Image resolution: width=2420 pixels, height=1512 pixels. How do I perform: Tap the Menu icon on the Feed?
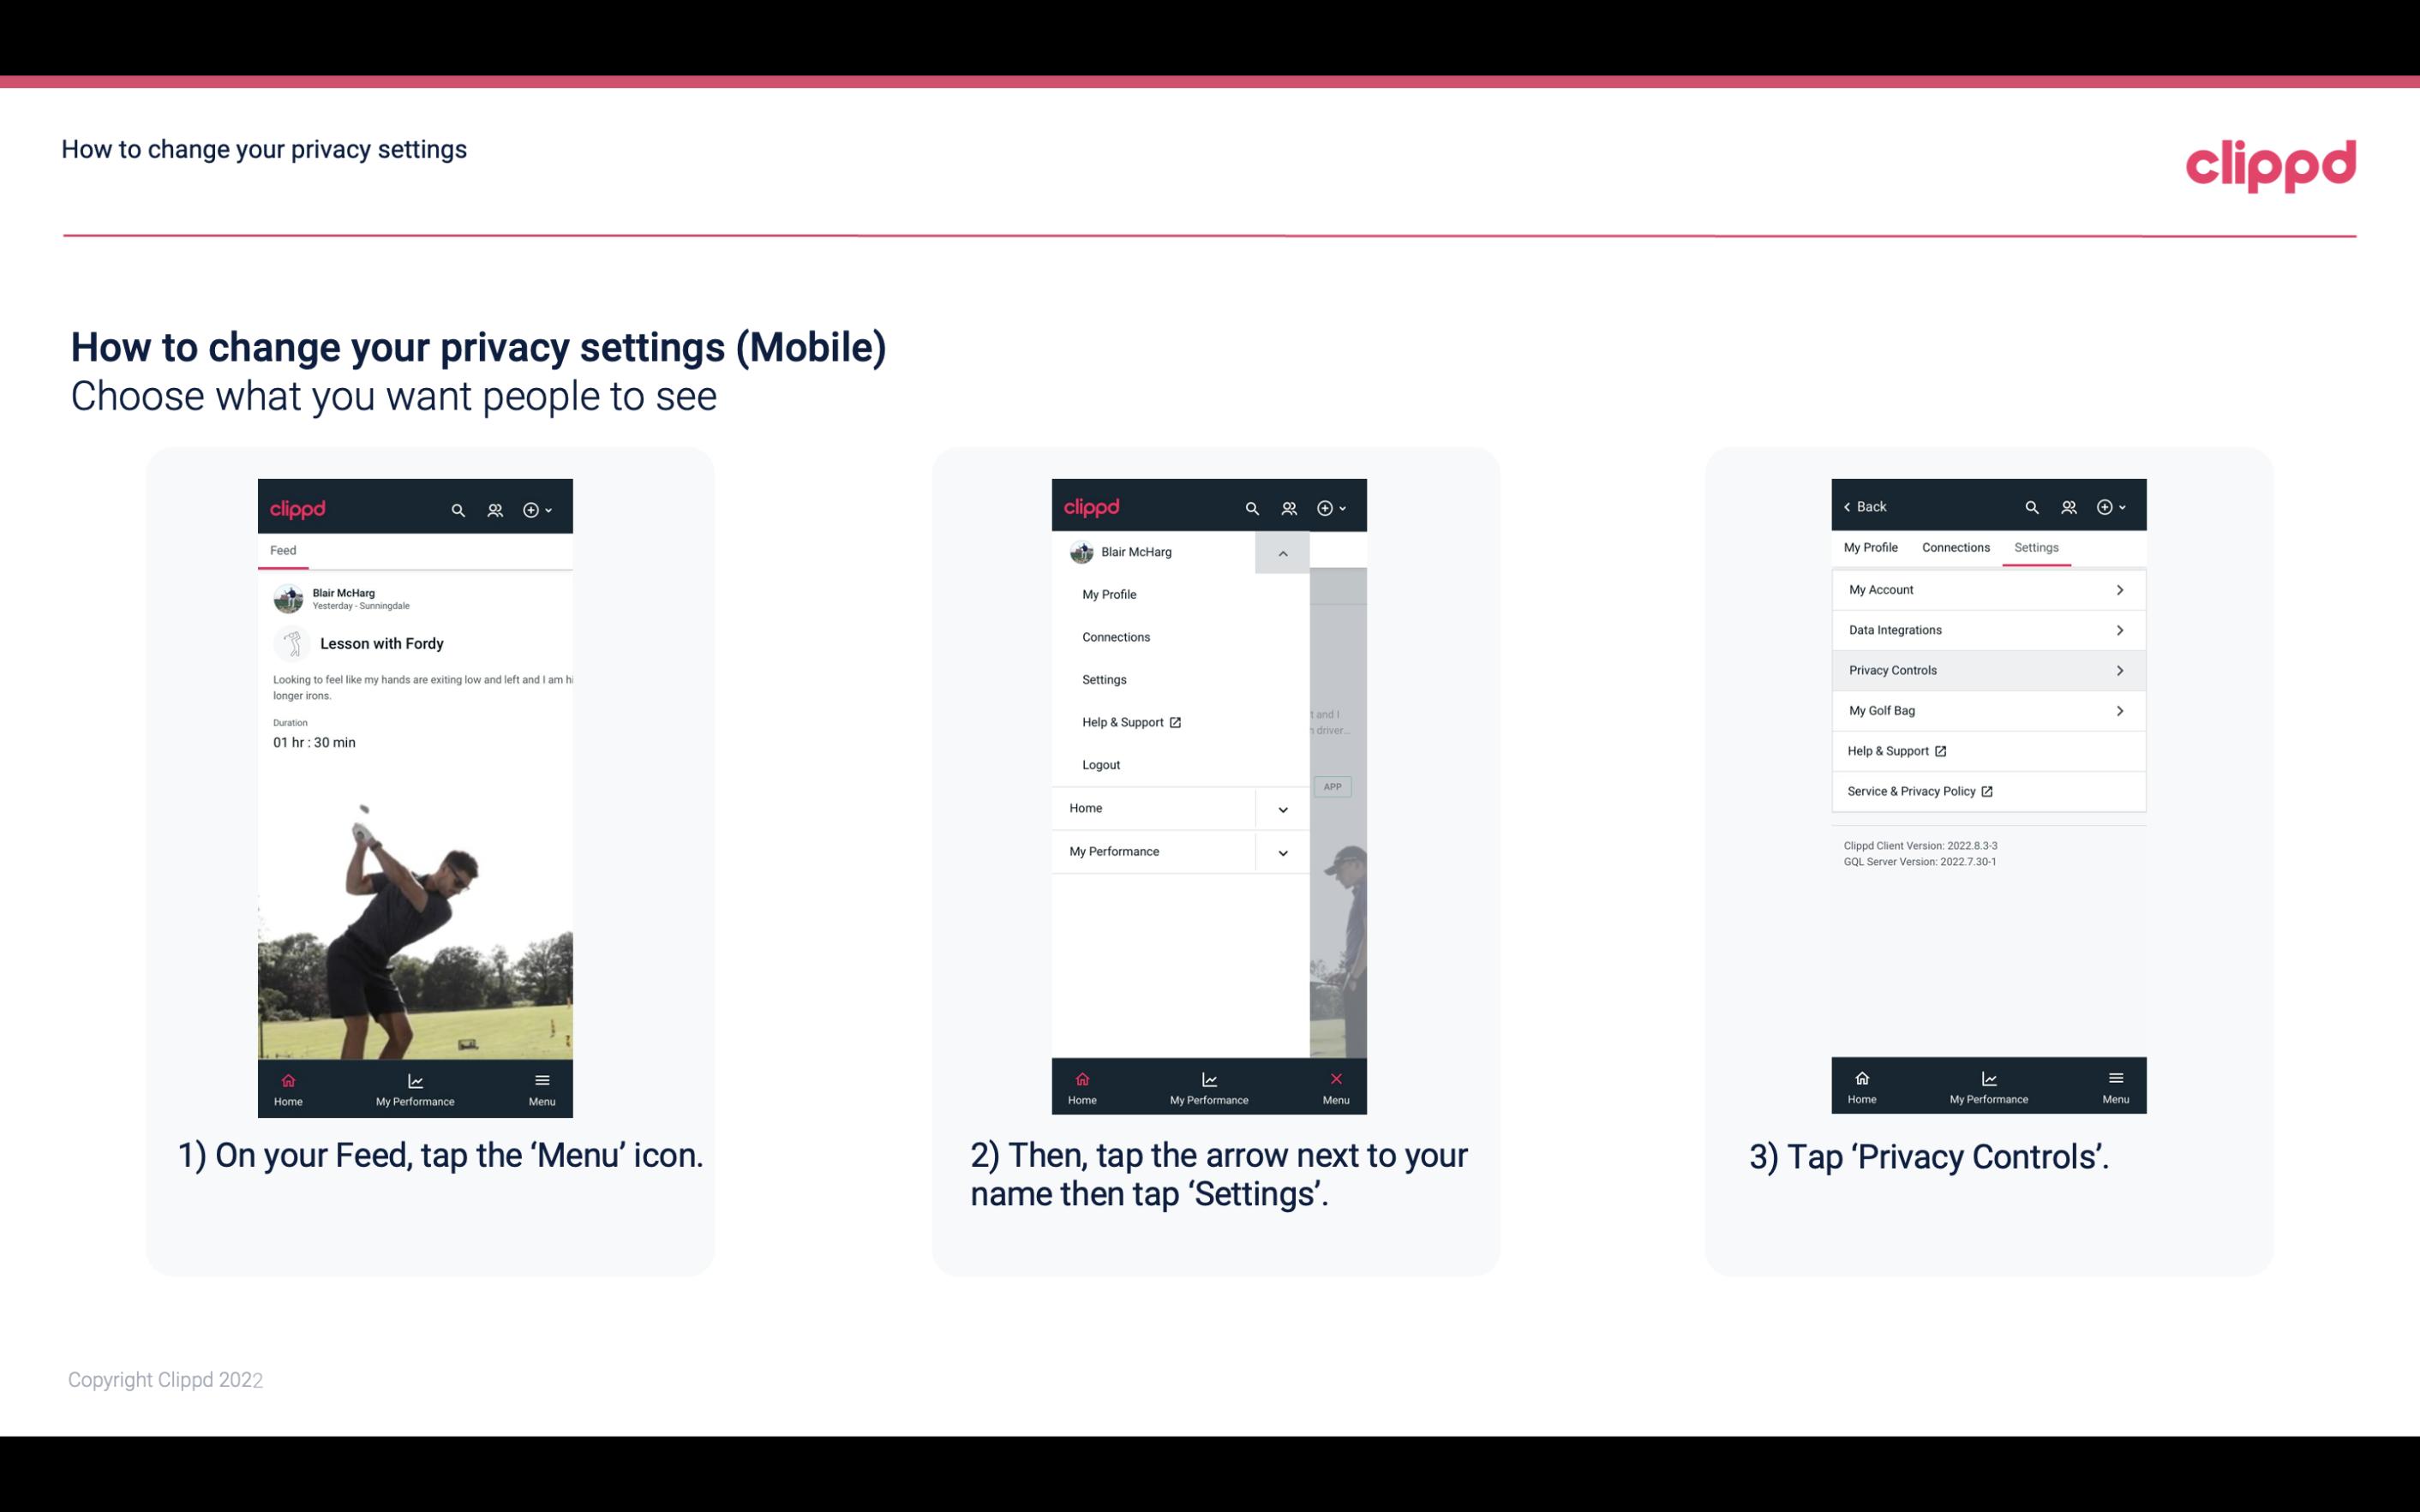point(543,1087)
